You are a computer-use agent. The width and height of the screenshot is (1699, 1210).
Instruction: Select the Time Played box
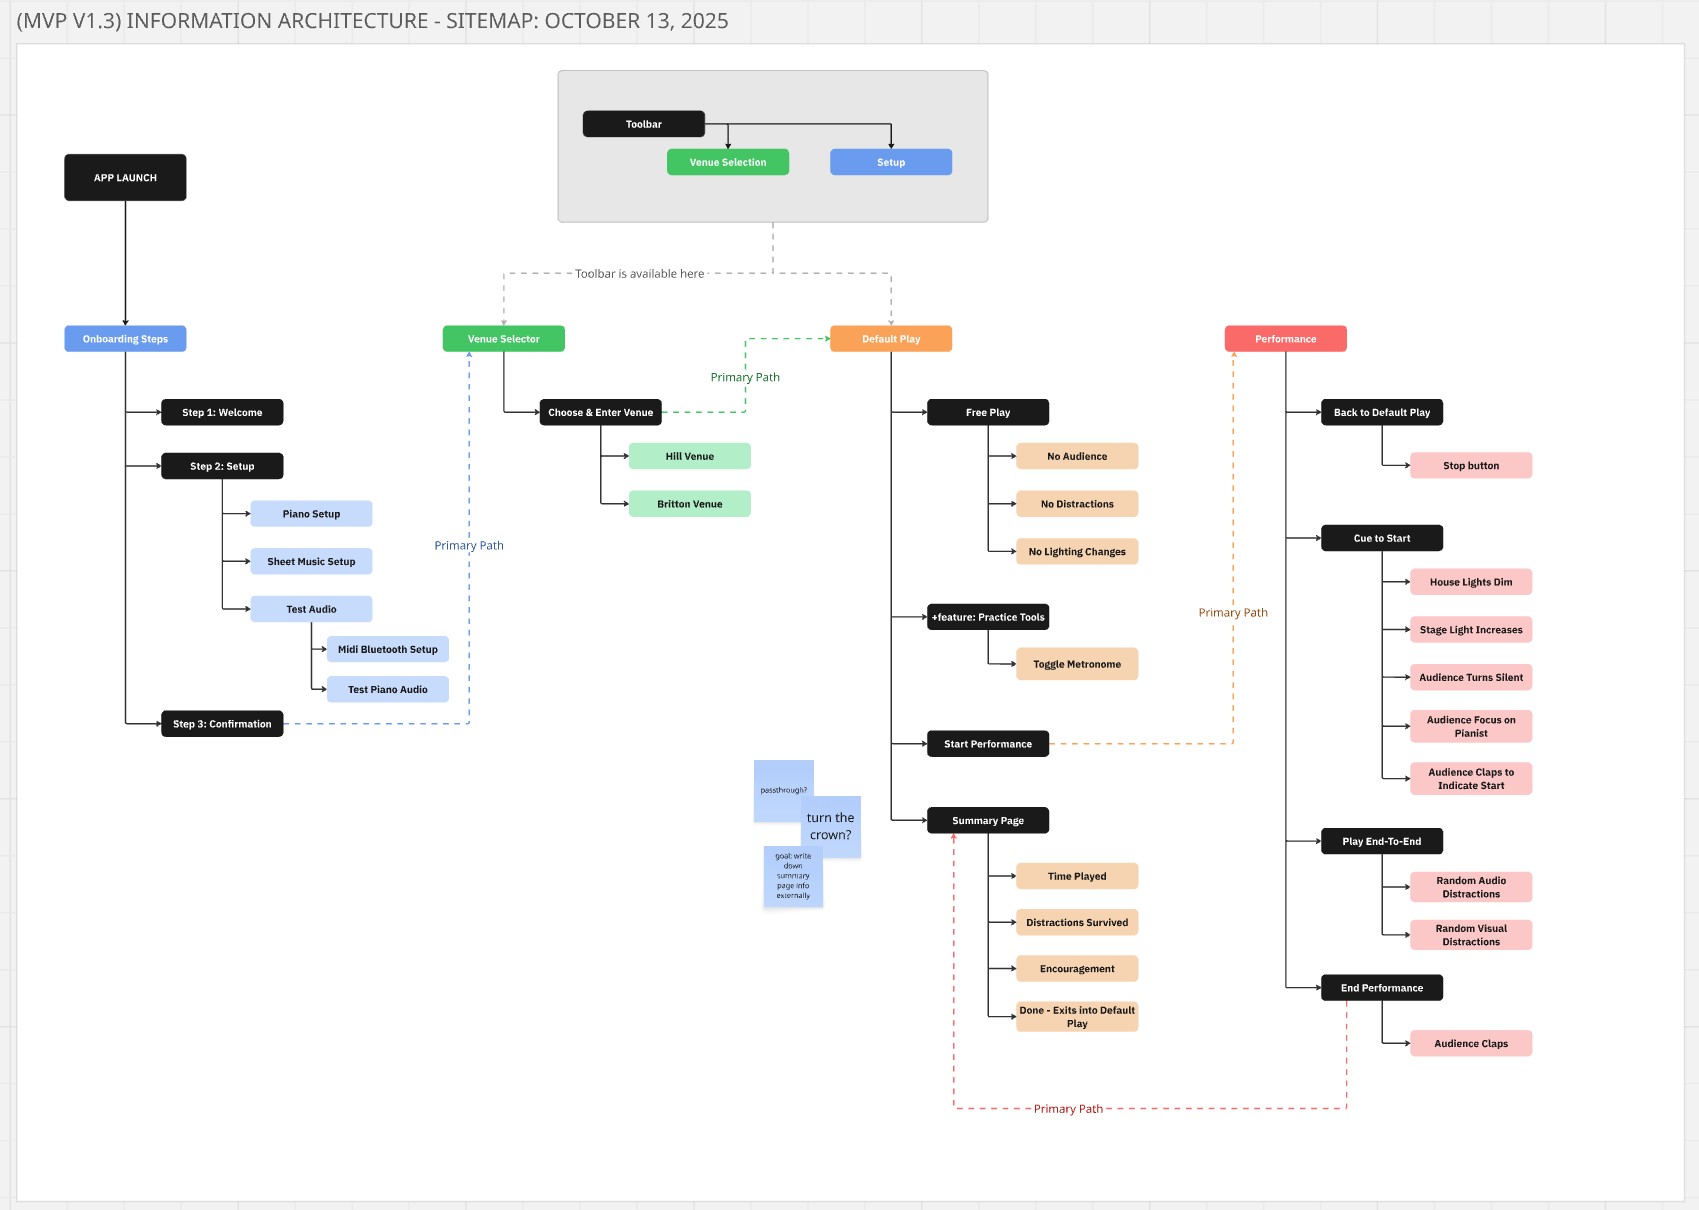coord(1077,876)
